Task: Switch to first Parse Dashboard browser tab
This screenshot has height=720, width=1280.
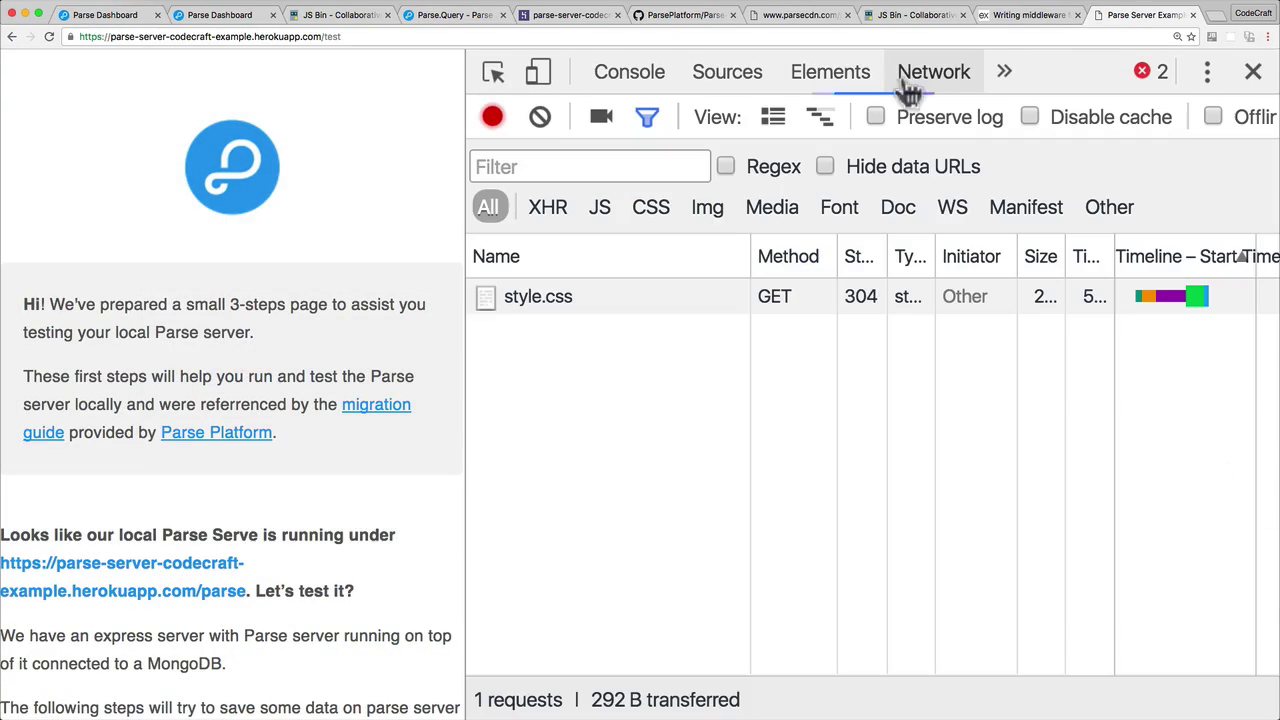Action: point(105,15)
